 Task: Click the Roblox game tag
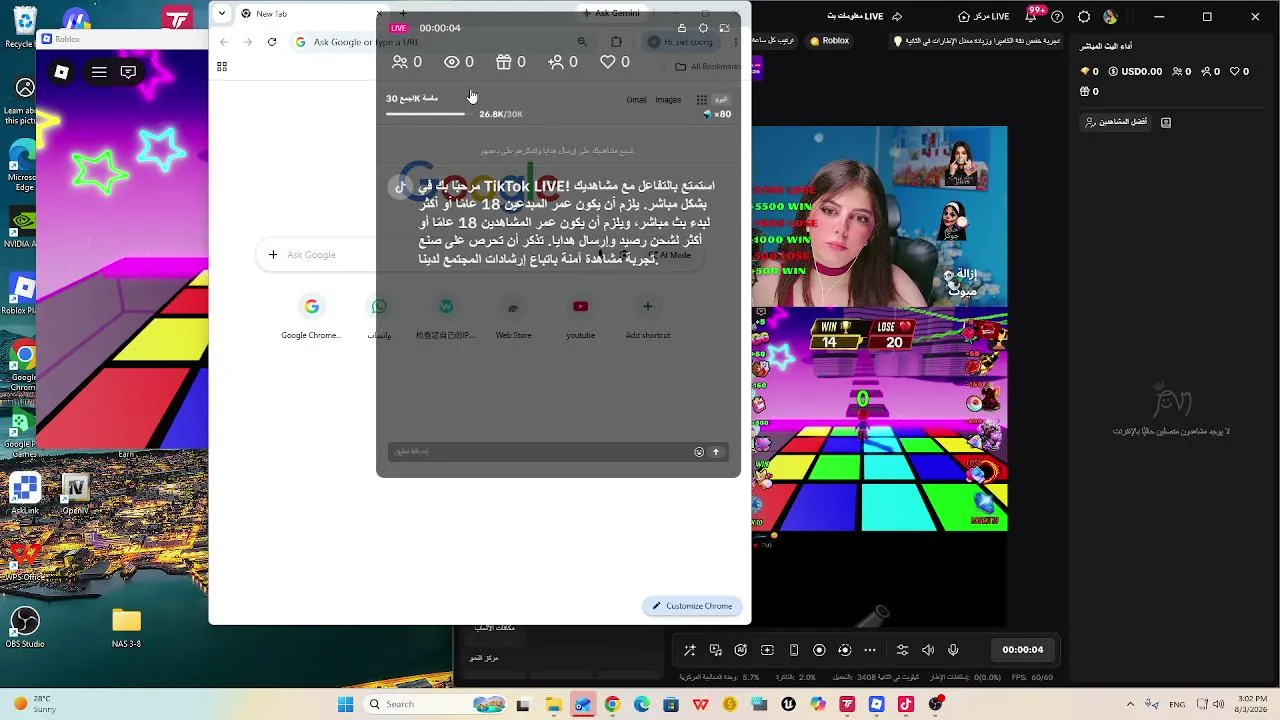829,41
